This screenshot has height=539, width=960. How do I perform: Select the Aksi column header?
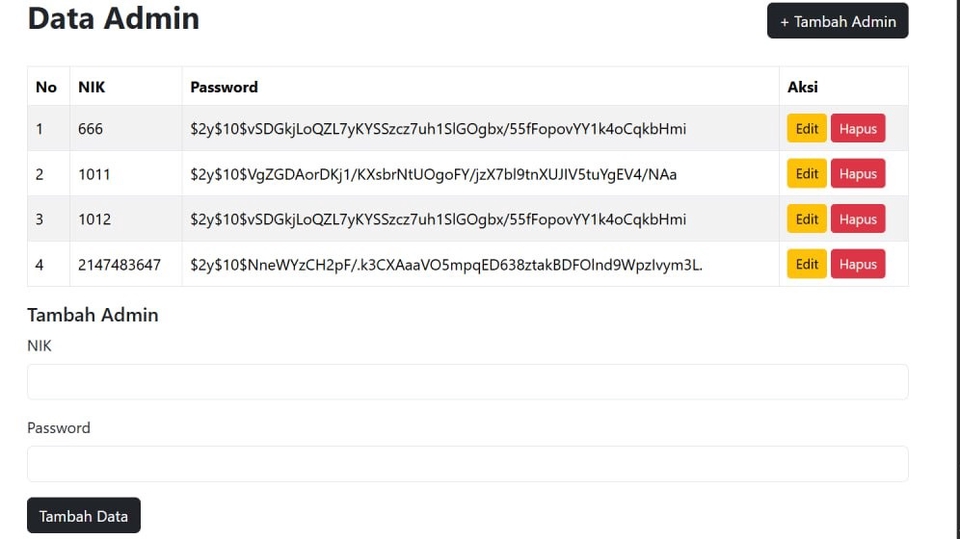point(803,87)
